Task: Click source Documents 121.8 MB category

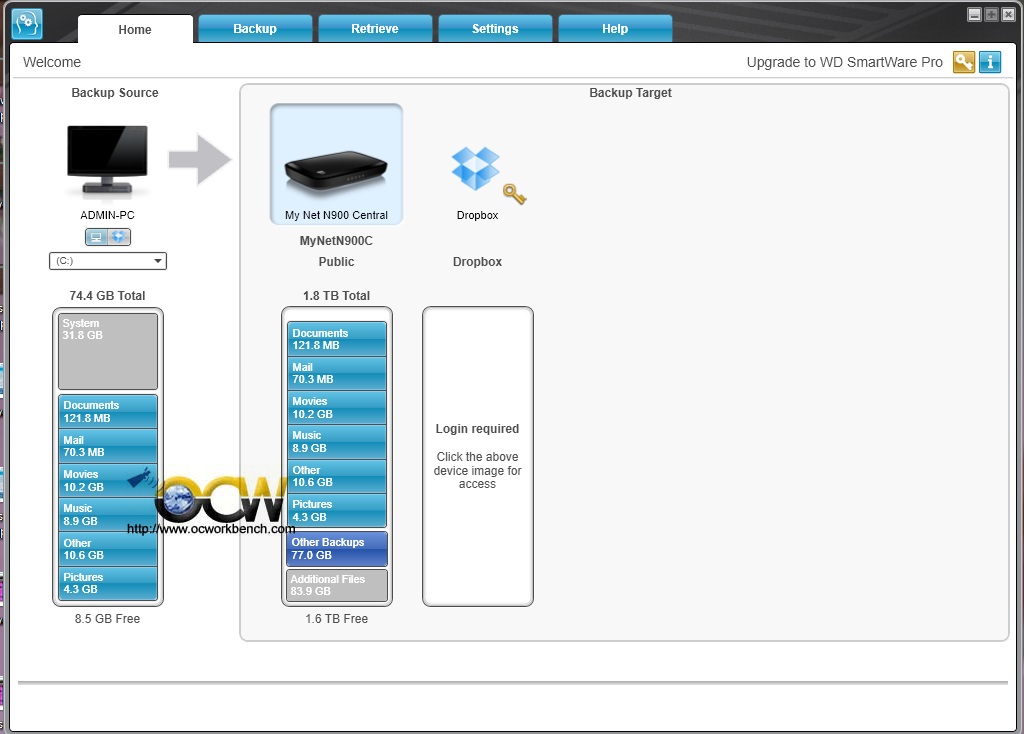Action: tap(108, 411)
